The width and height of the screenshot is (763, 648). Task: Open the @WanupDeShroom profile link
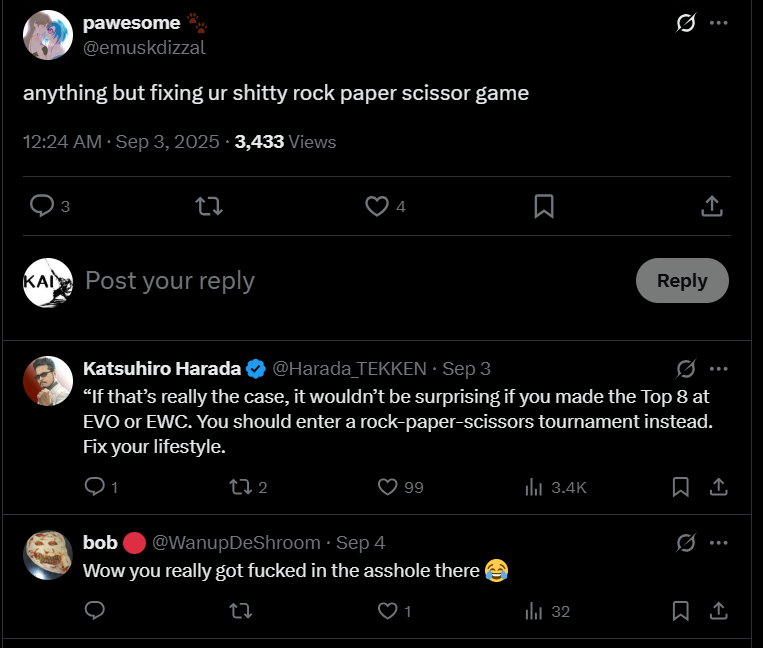pos(236,543)
